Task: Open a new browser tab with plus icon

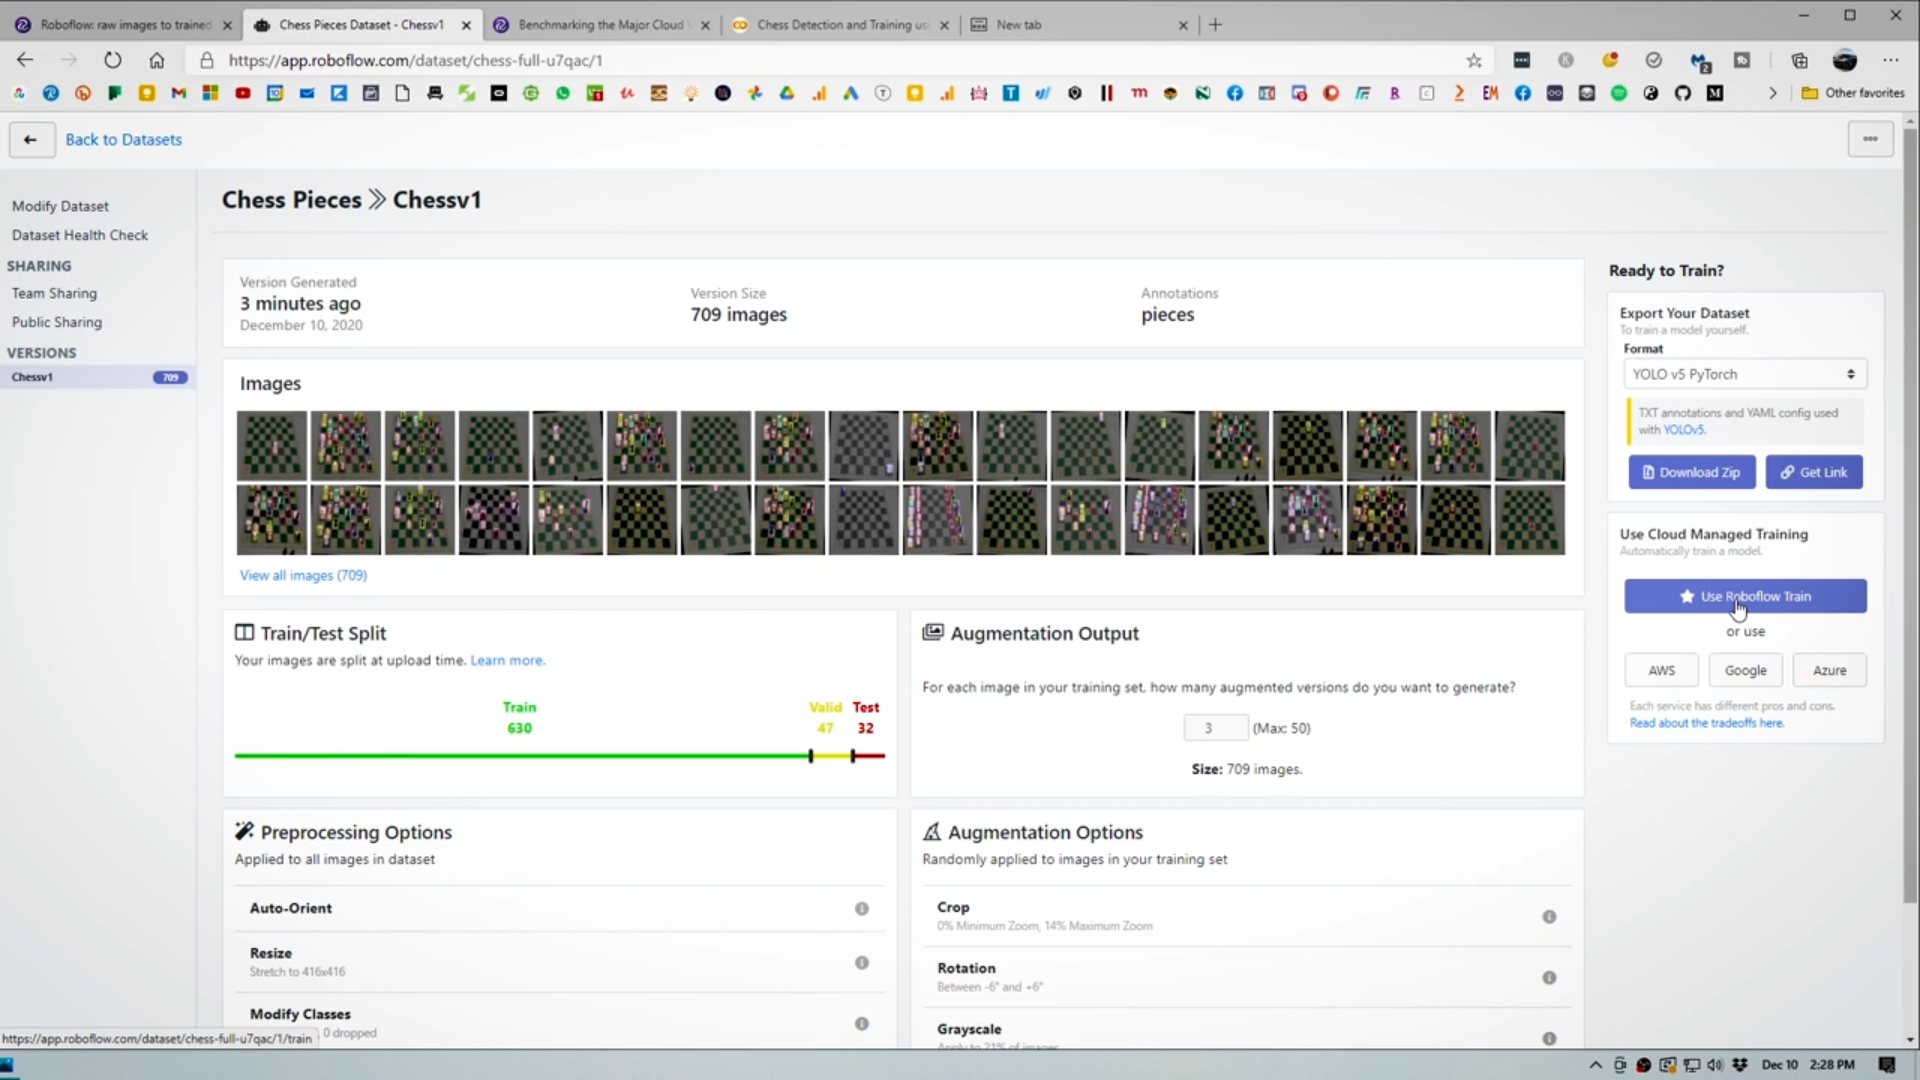Action: [x=1216, y=25]
